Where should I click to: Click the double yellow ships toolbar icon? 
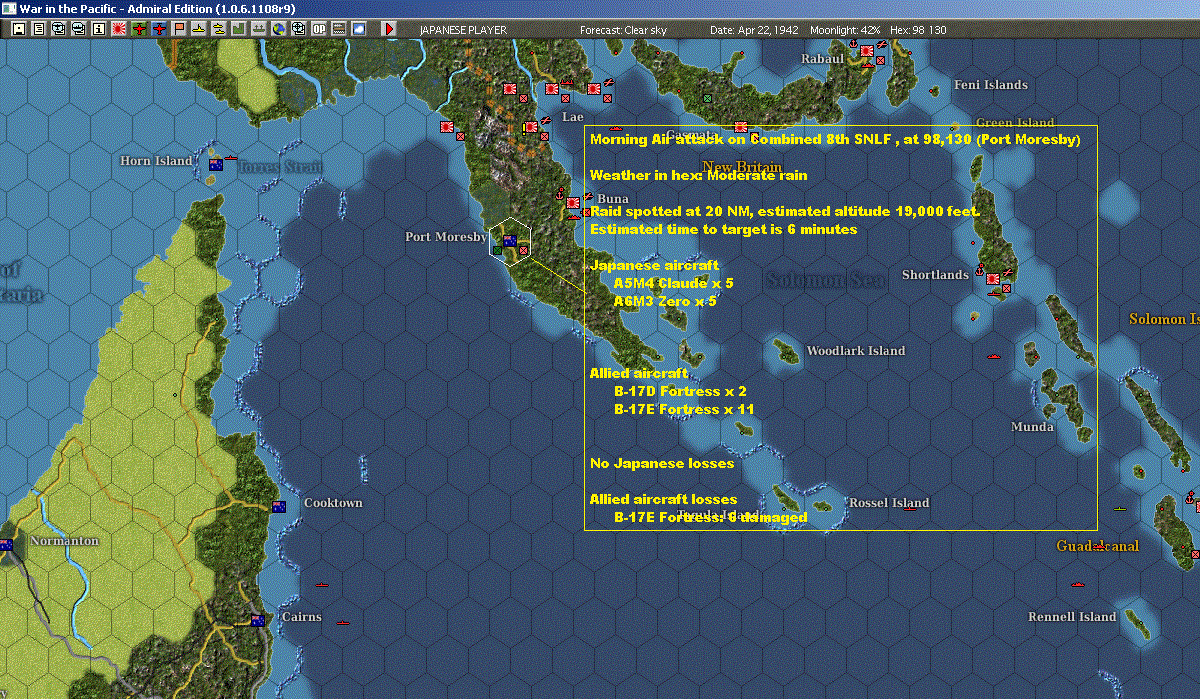point(219,29)
